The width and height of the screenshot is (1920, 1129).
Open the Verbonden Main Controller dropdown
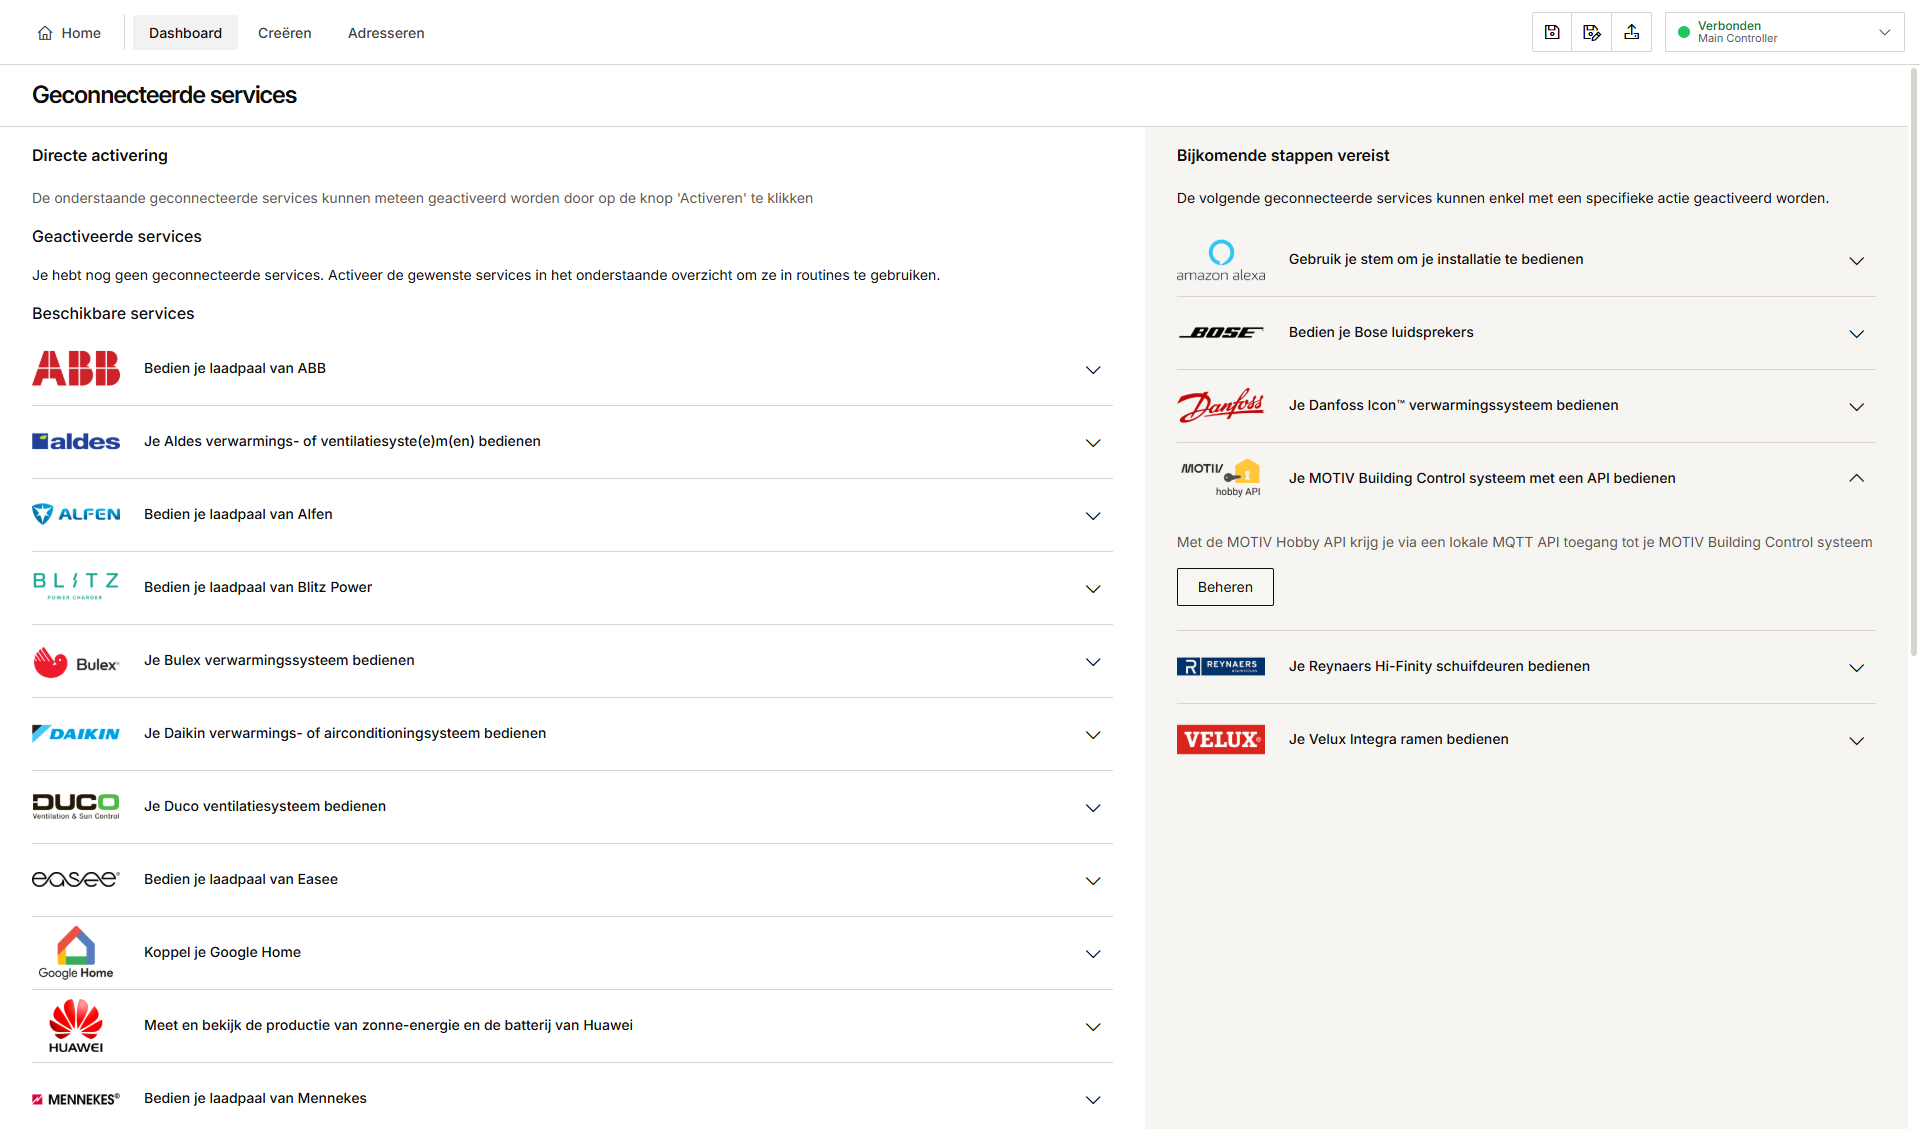tap(1784, 32)
